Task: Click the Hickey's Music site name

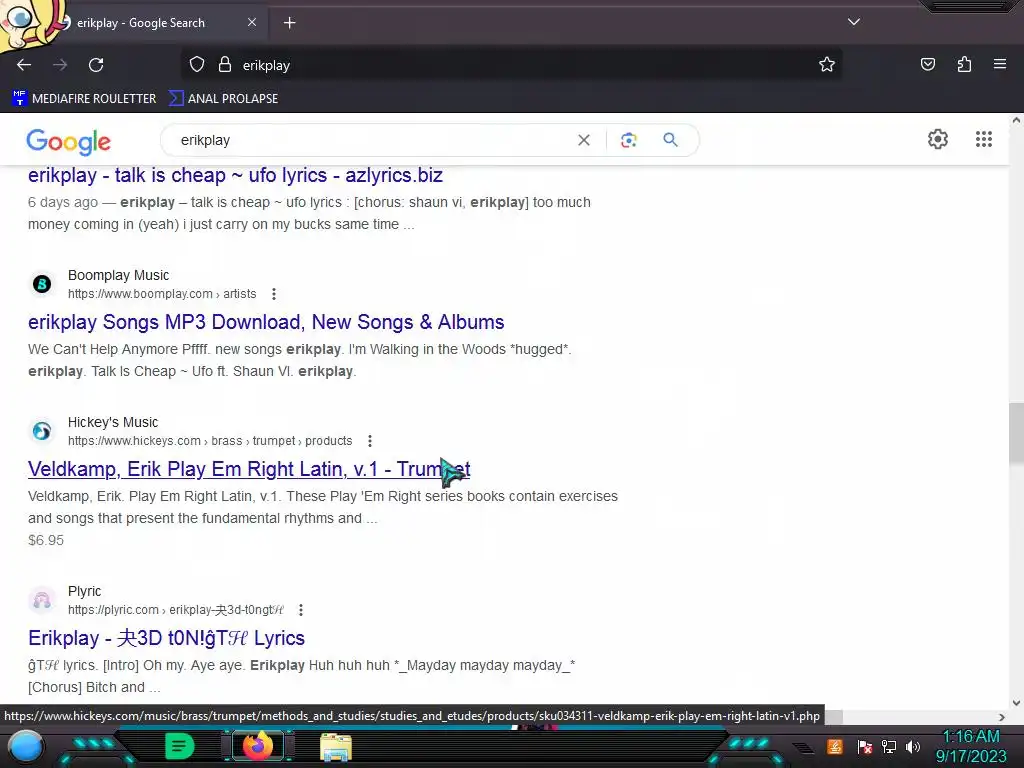Action: [x=113, y=422]
